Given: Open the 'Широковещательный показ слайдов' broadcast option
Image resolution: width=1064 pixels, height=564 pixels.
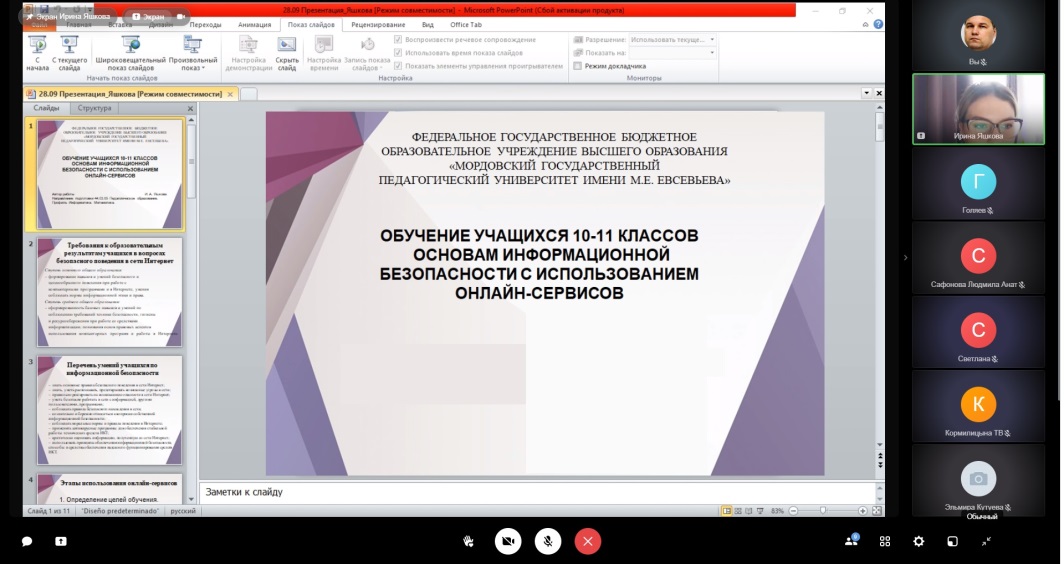Looking at the screenshot, I should tap(130, 52).
